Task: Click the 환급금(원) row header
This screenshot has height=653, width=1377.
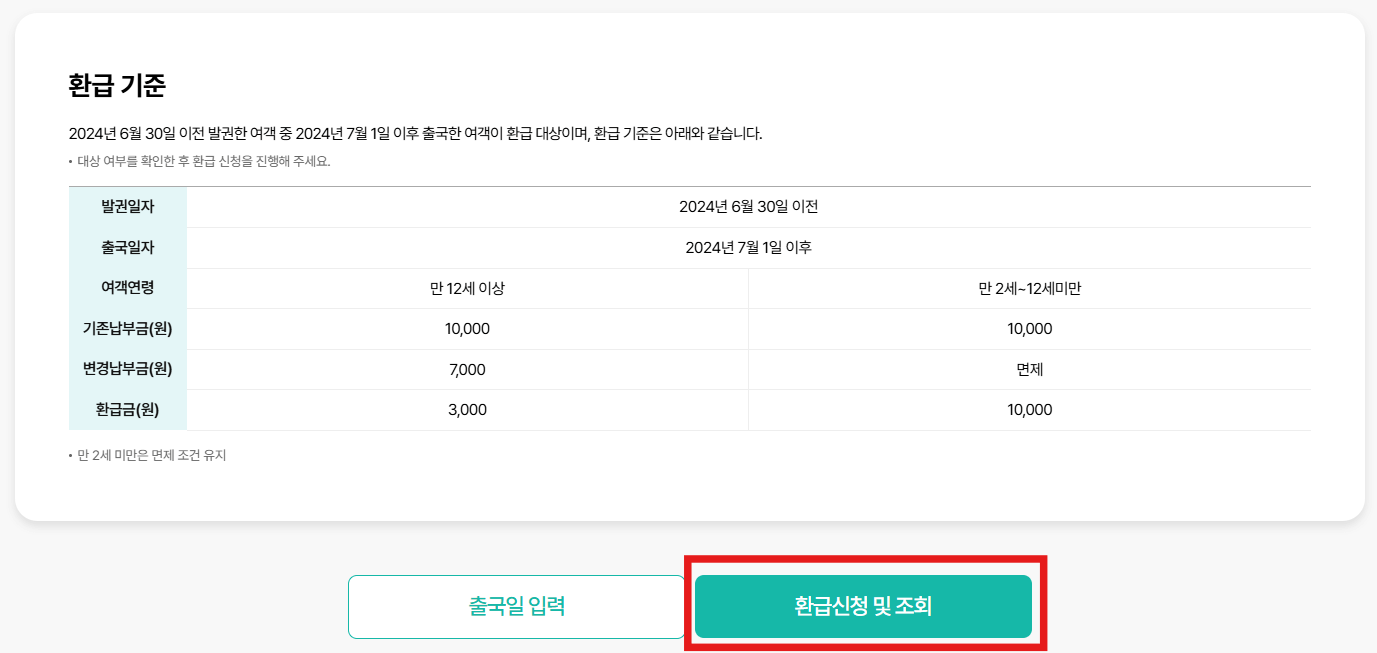Action: click(126, 409)
